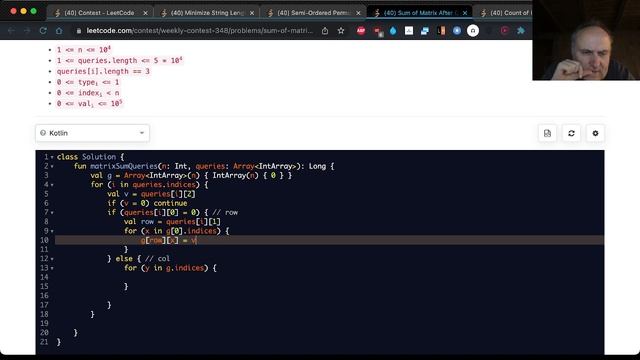Switch to the Semi-Ordered Permutation tab

(313, 13)
